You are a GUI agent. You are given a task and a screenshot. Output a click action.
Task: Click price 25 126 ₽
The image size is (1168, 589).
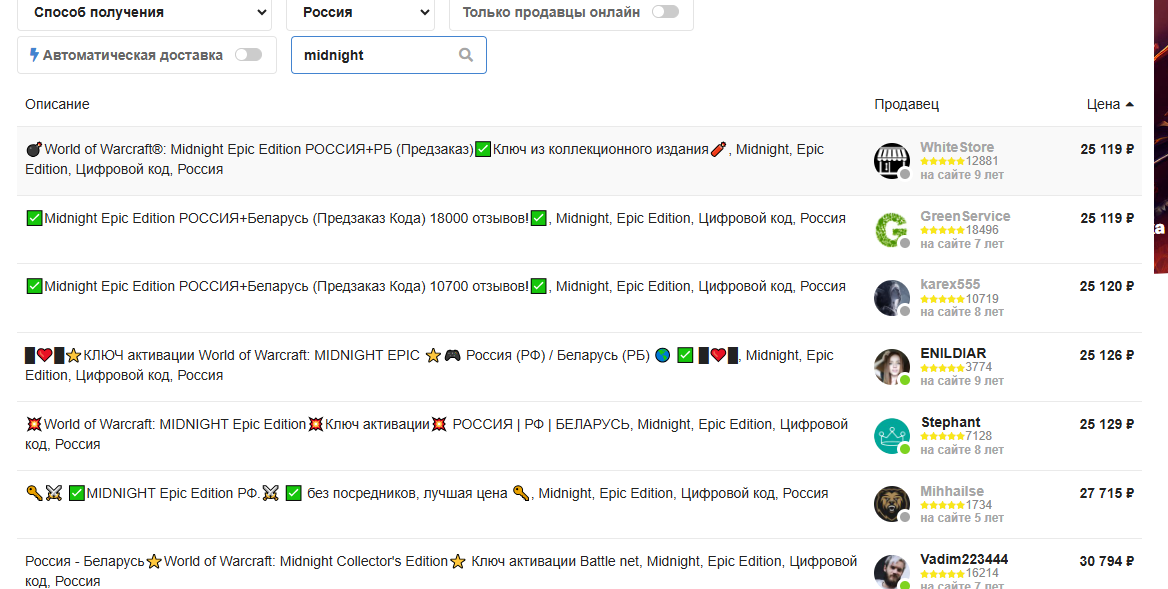pyautogui.click(x=1107, y=355)
